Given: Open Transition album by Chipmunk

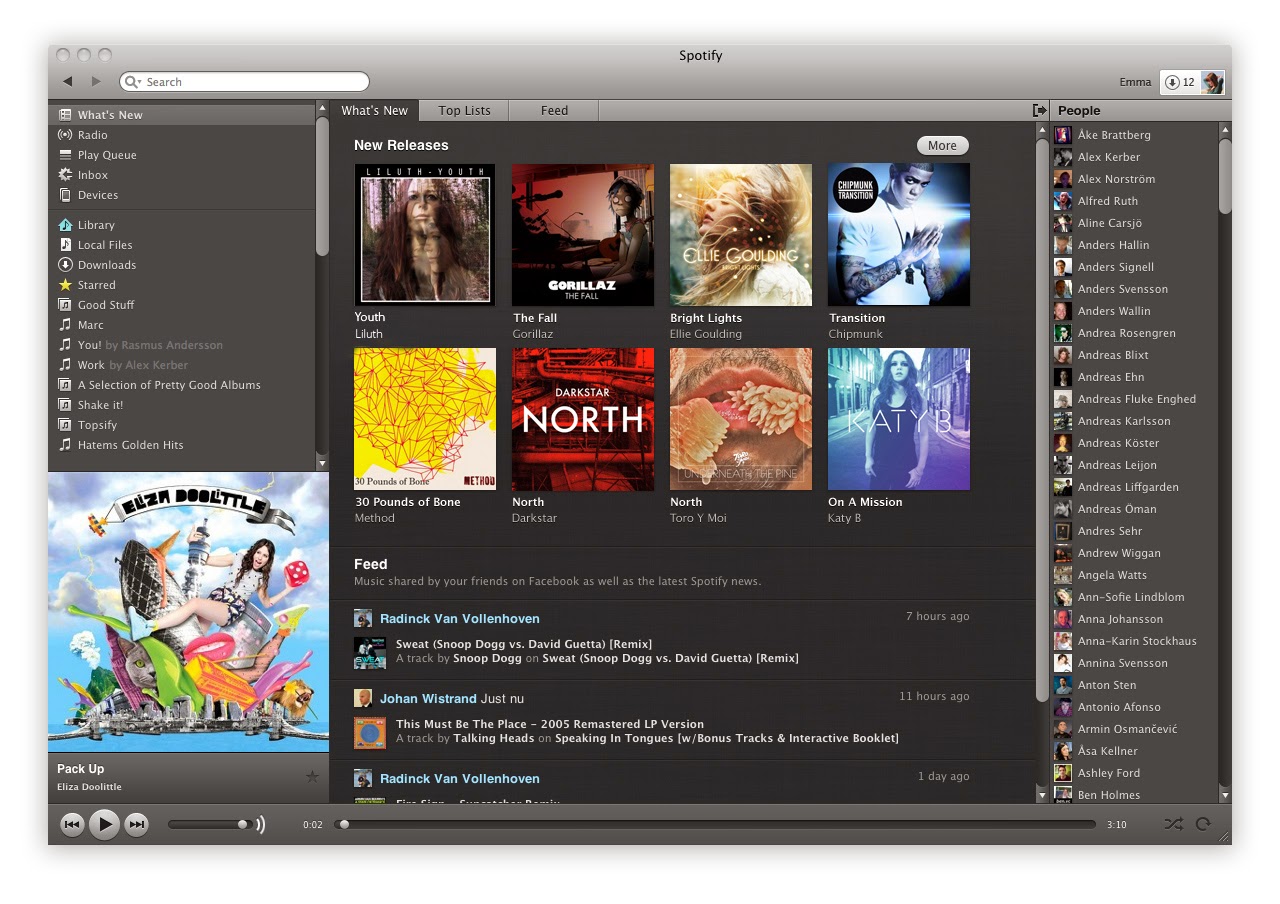Looking at the screenshot, I should click(x=899, y=235).
